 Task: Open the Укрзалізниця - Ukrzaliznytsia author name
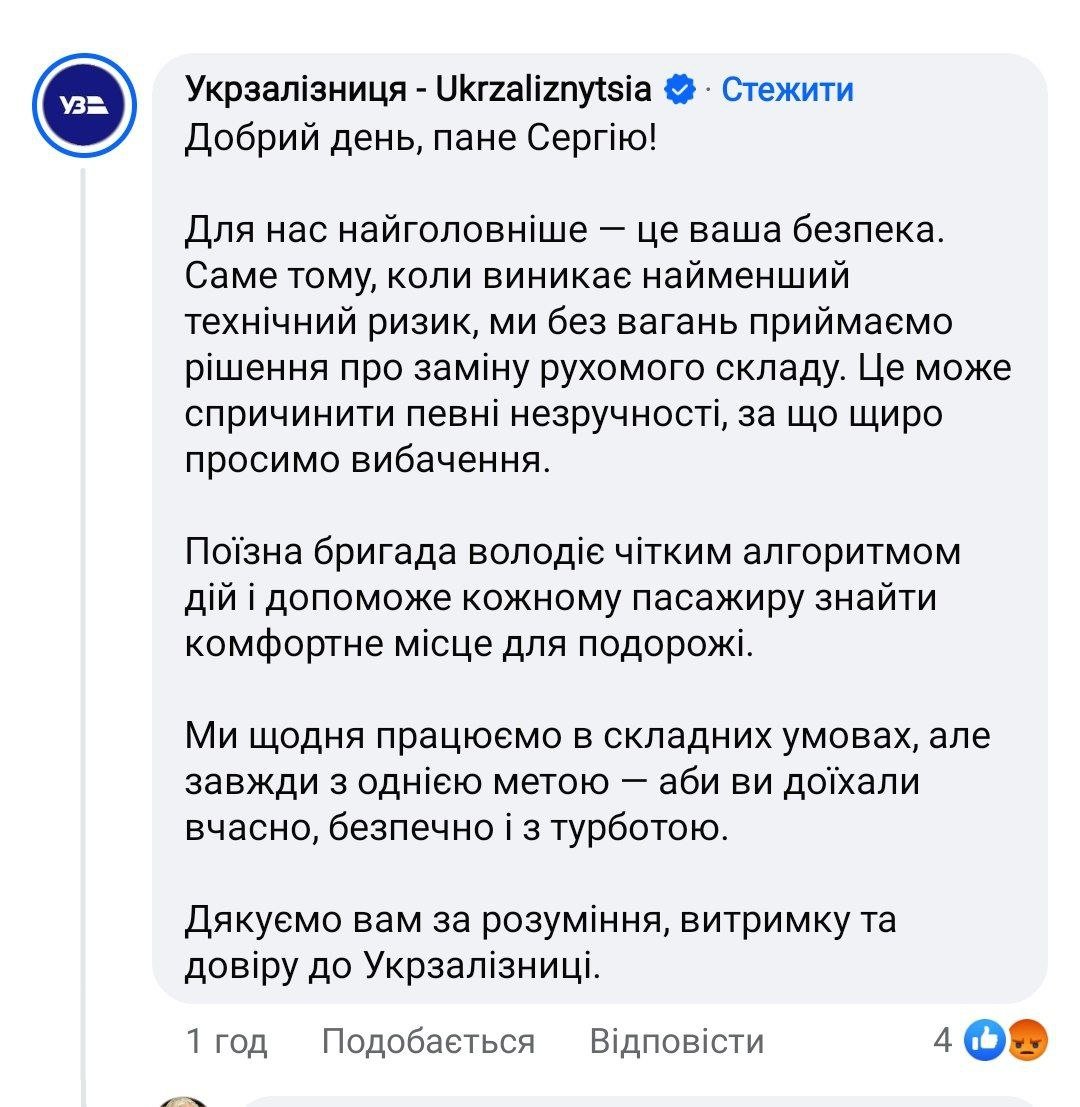(x=418, y=90)
